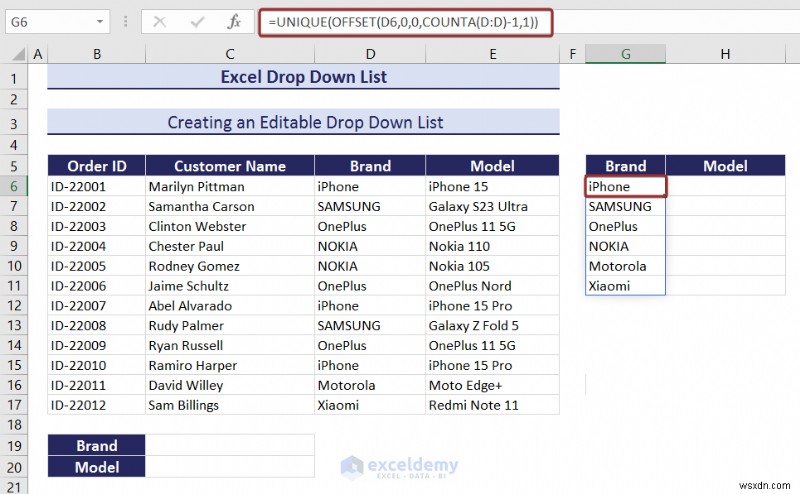Select 'NOKIA' in the column G unique list
The width and height of the screenshot is (800, 494).
tap(626, 246)
